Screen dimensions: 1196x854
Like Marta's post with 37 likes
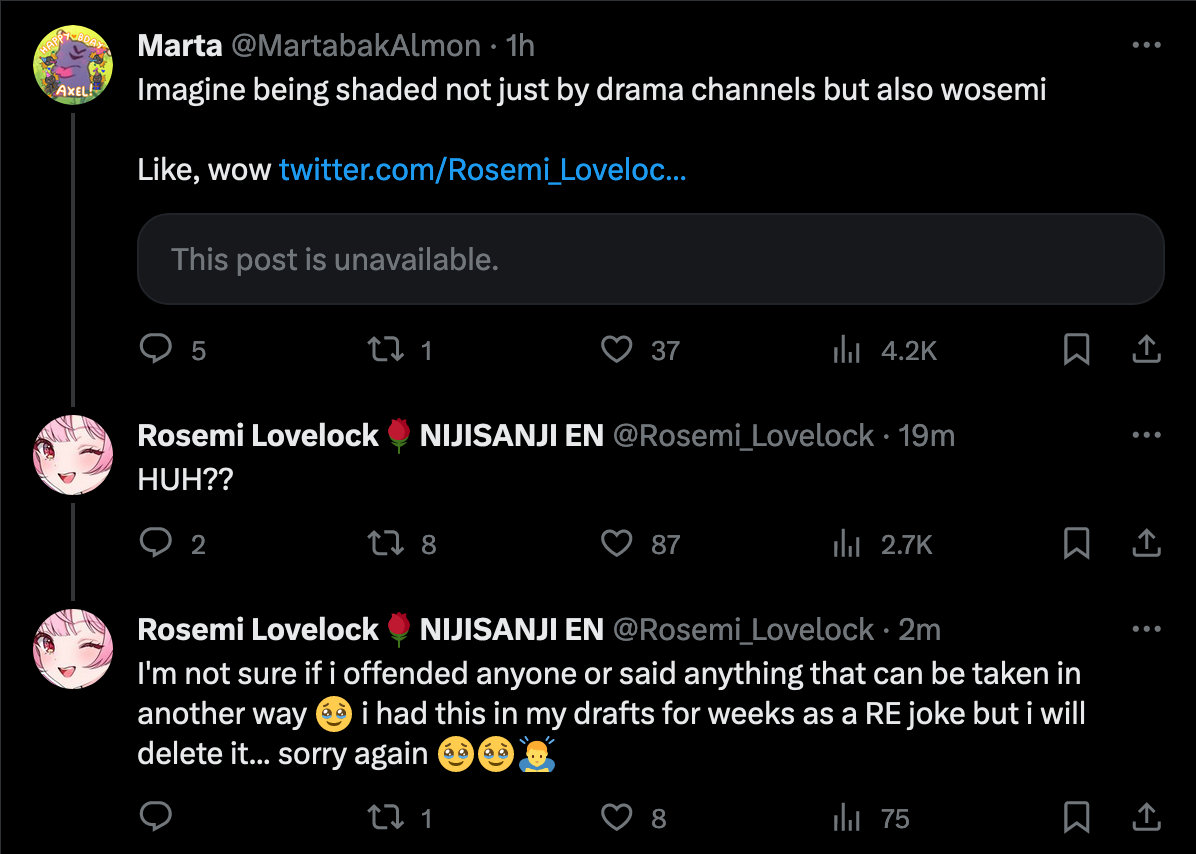(616, 349)
